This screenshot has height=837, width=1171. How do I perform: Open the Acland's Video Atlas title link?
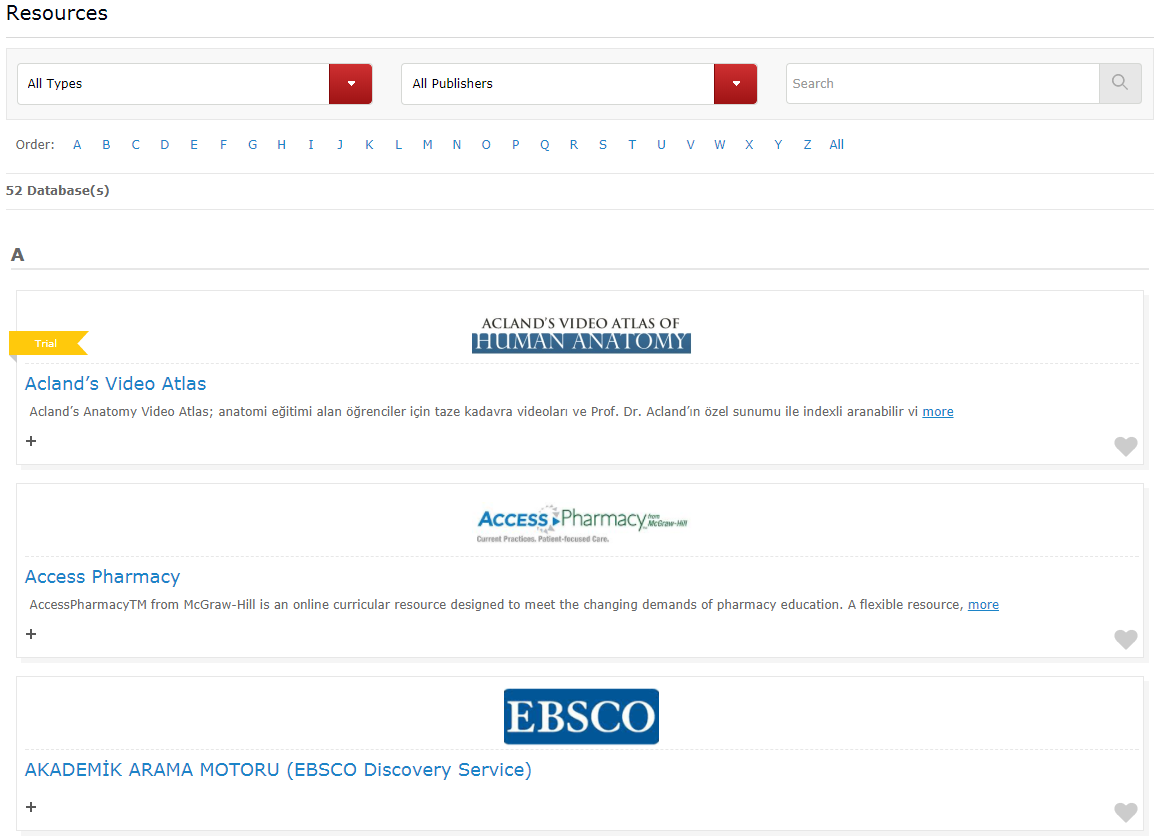click(x=117, y=383)
